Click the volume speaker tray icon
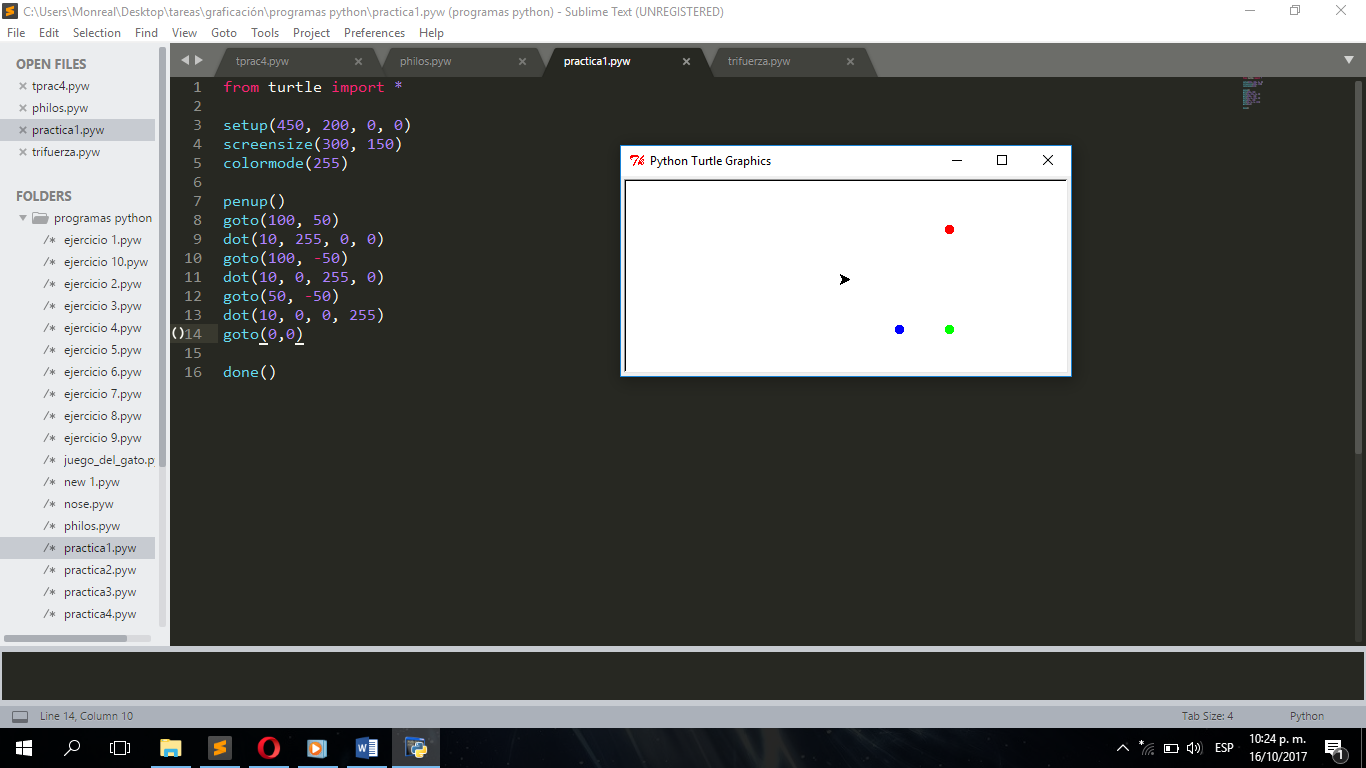This screenshot has height=768, width=1366. [1194, 748]
